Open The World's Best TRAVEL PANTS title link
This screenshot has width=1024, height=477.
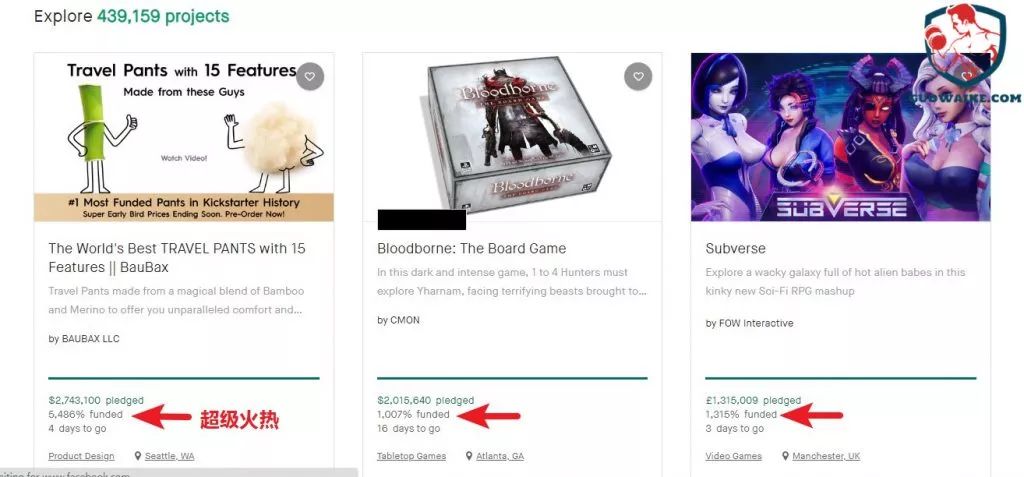177,257
